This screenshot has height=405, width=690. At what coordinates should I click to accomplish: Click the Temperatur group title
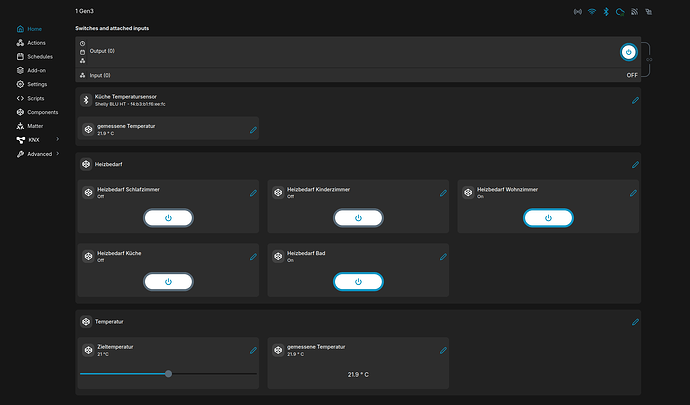[x=109, y=322]
